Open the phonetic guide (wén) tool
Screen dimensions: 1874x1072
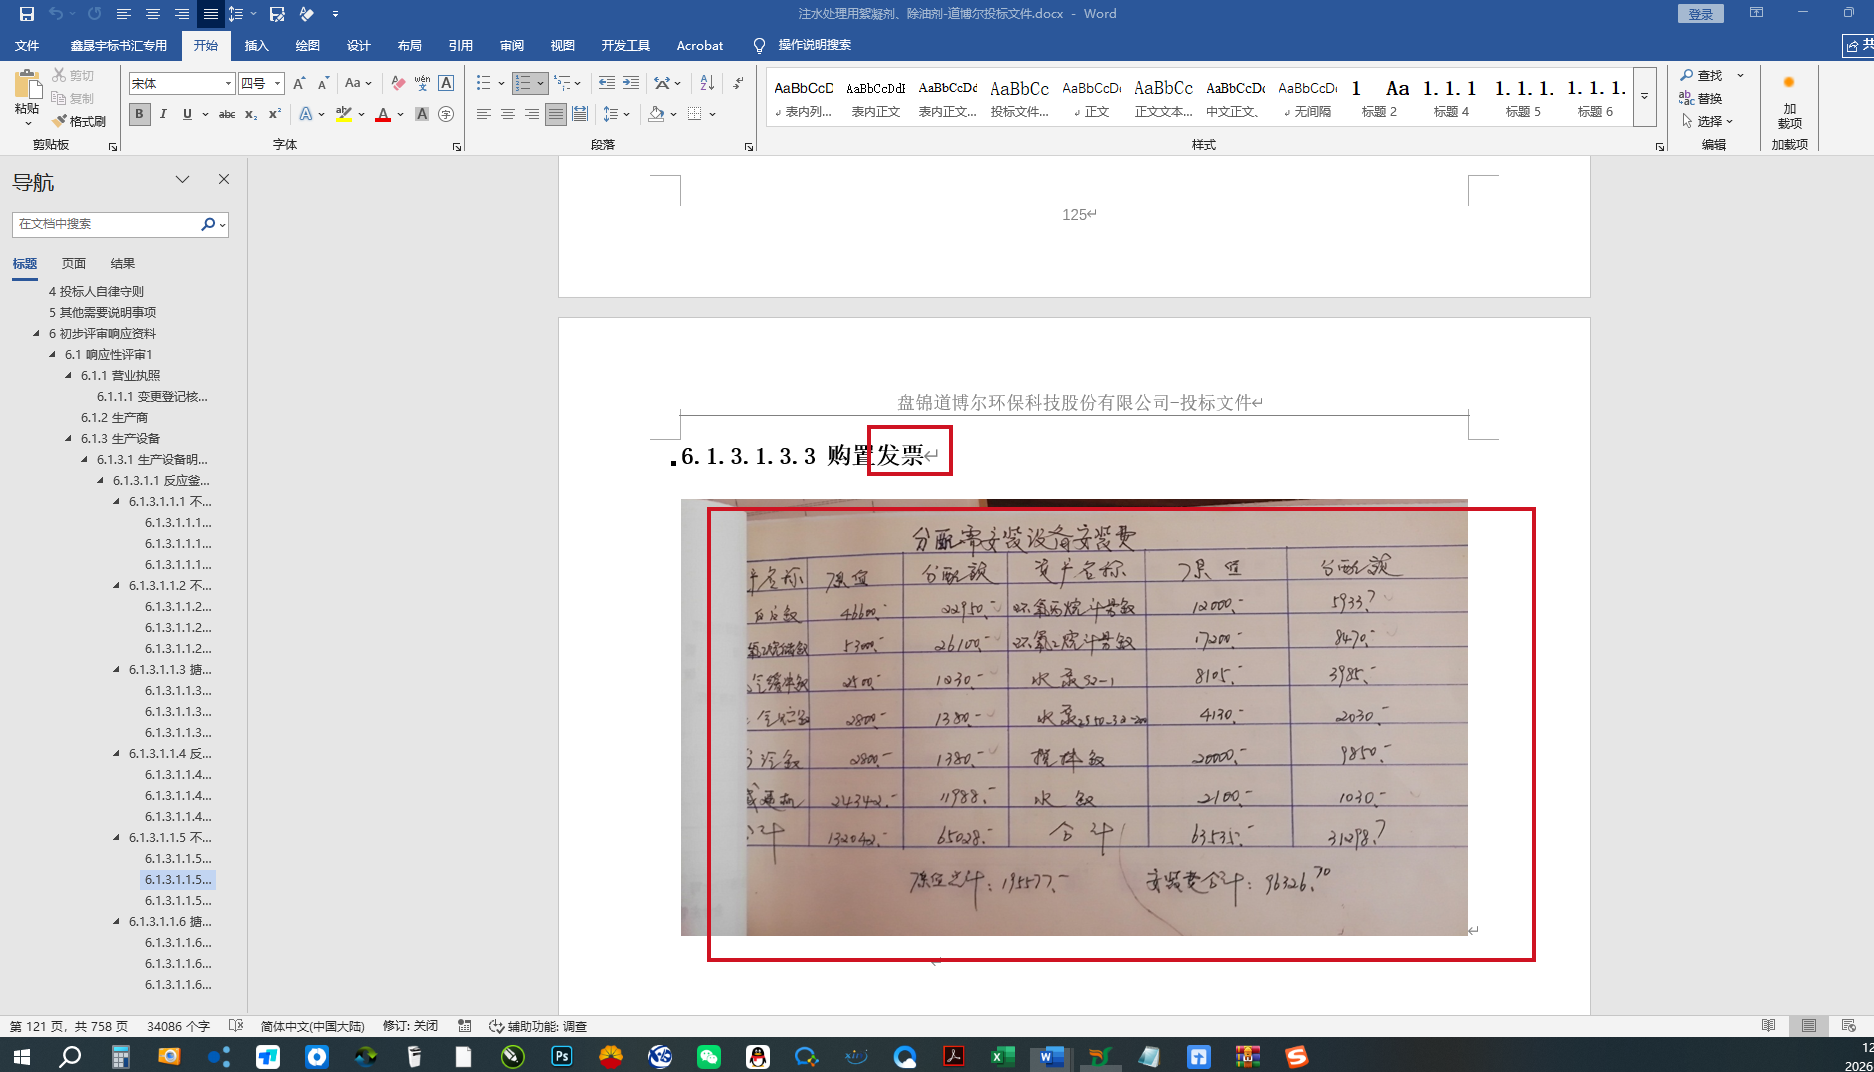(x=422, y=83)
